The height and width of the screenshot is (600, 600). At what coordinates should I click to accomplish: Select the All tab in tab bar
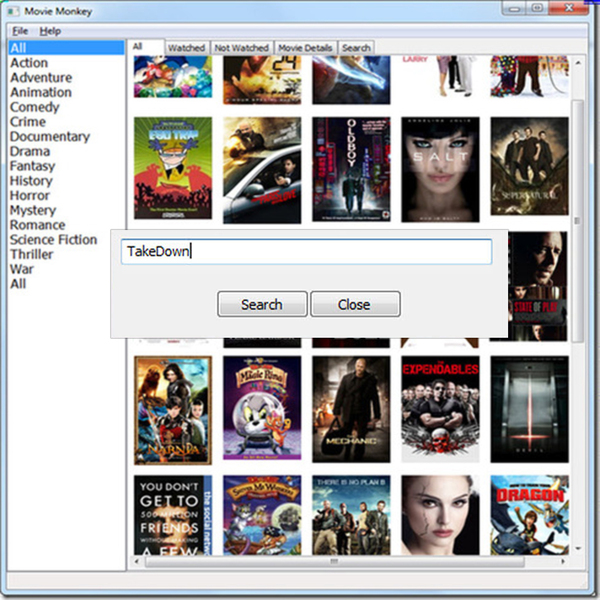(145, 47)
